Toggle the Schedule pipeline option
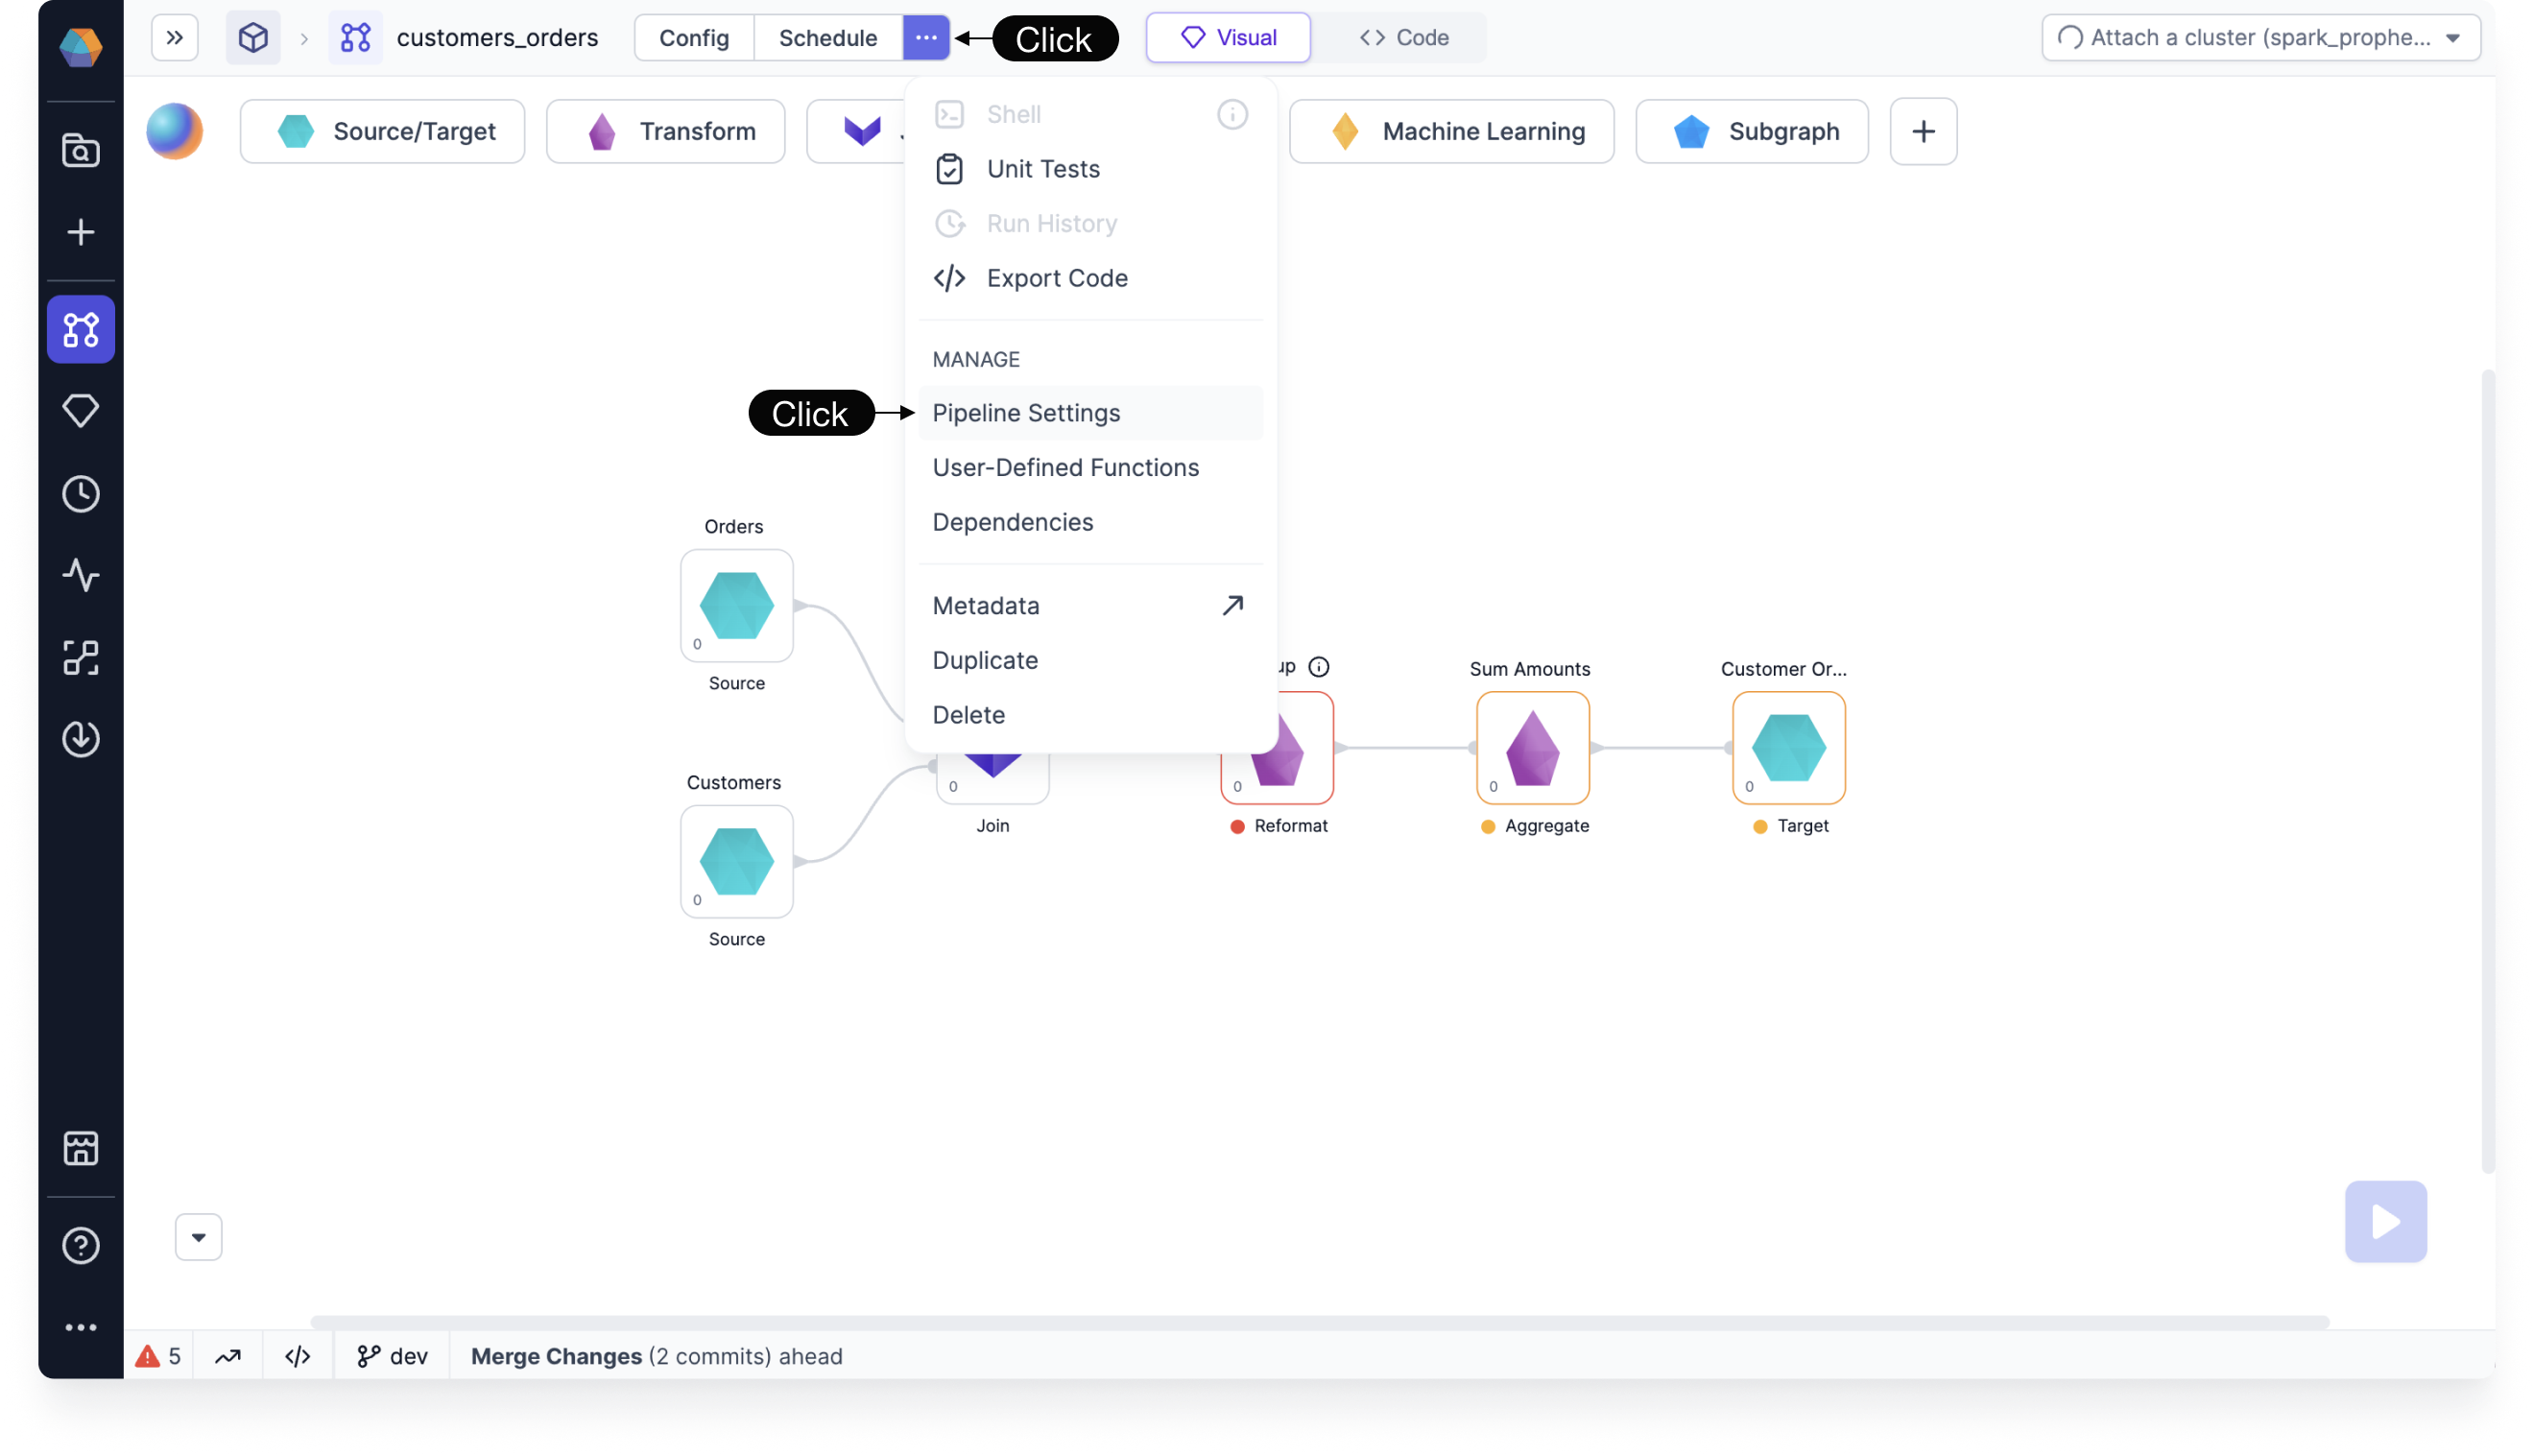This screenshot has height=1456, width=2534. 826,36
